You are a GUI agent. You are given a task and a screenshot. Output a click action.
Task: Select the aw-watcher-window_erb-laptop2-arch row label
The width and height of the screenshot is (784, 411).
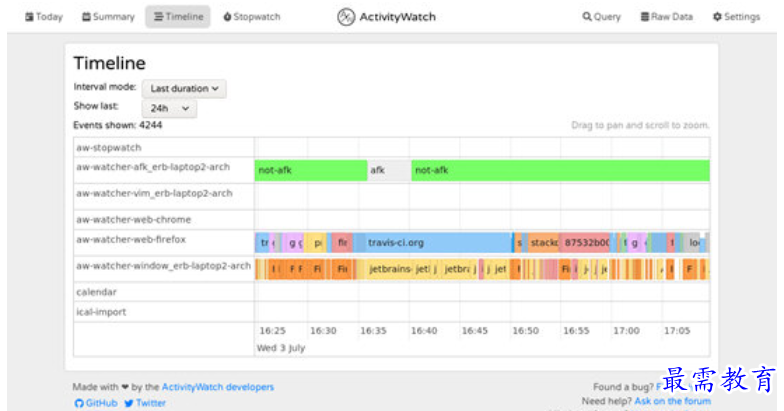click(164, 266)
